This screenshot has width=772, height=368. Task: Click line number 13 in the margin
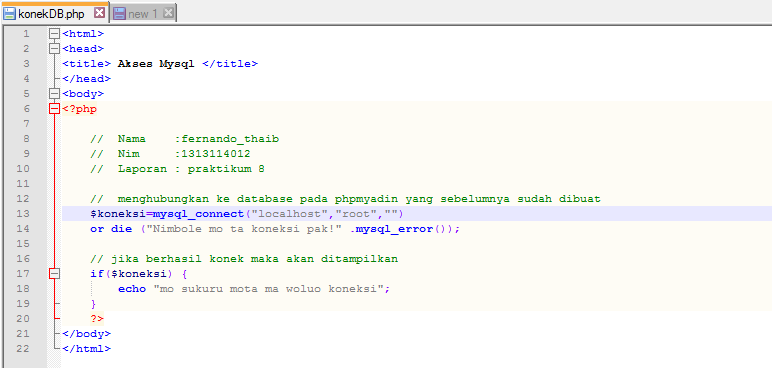pyautogui.click(x=23, y=214)
